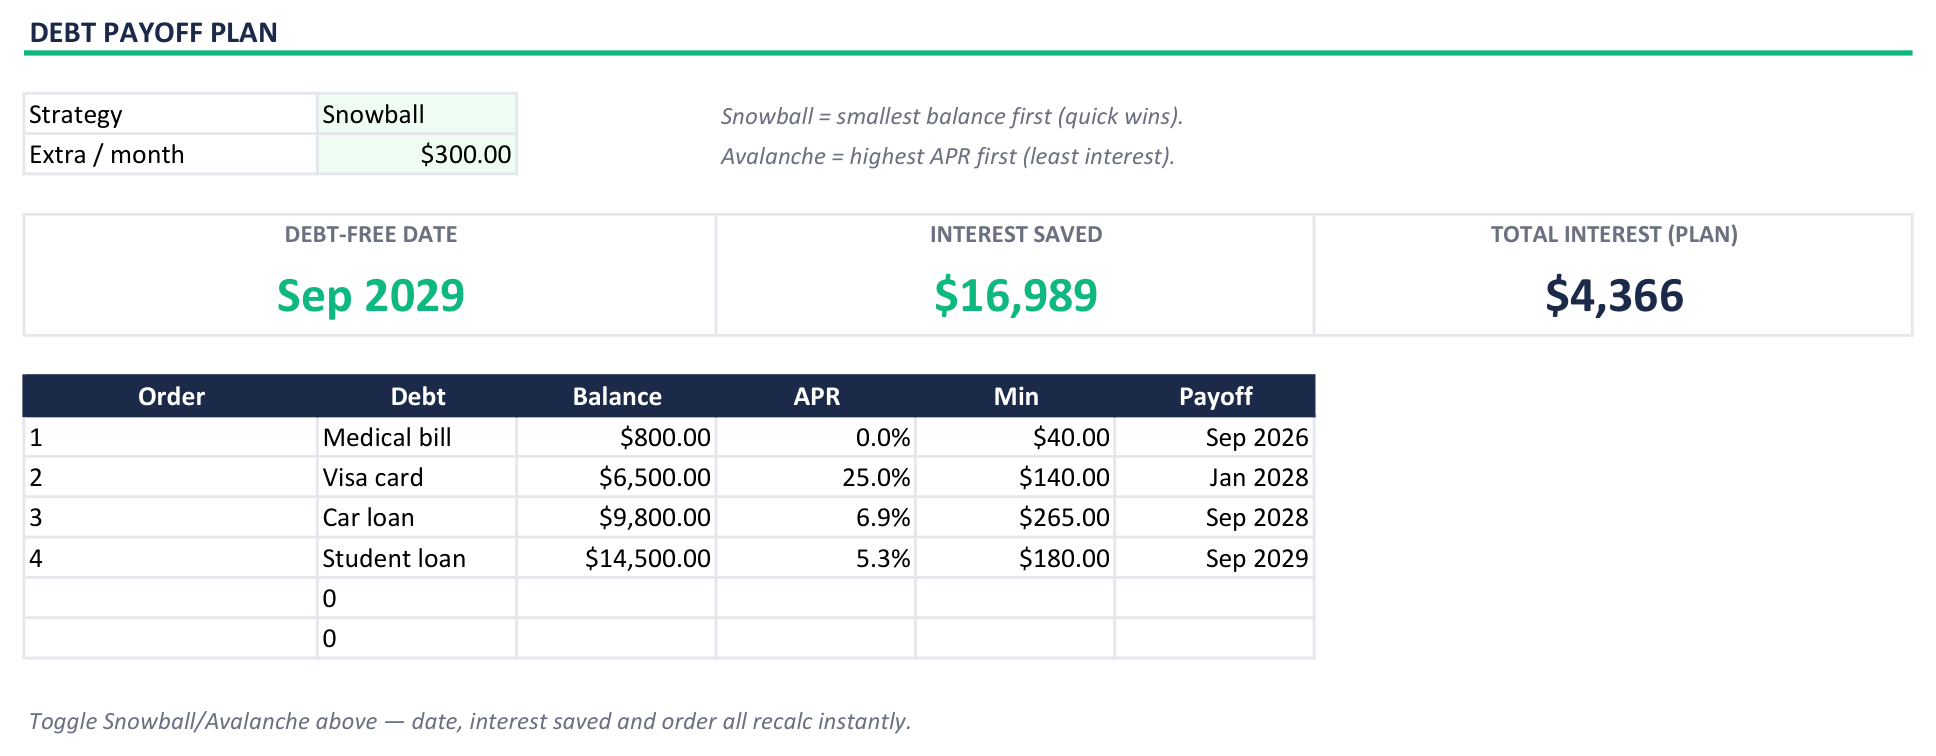
Task: Click the Order column header
Action: coord(170,396)
